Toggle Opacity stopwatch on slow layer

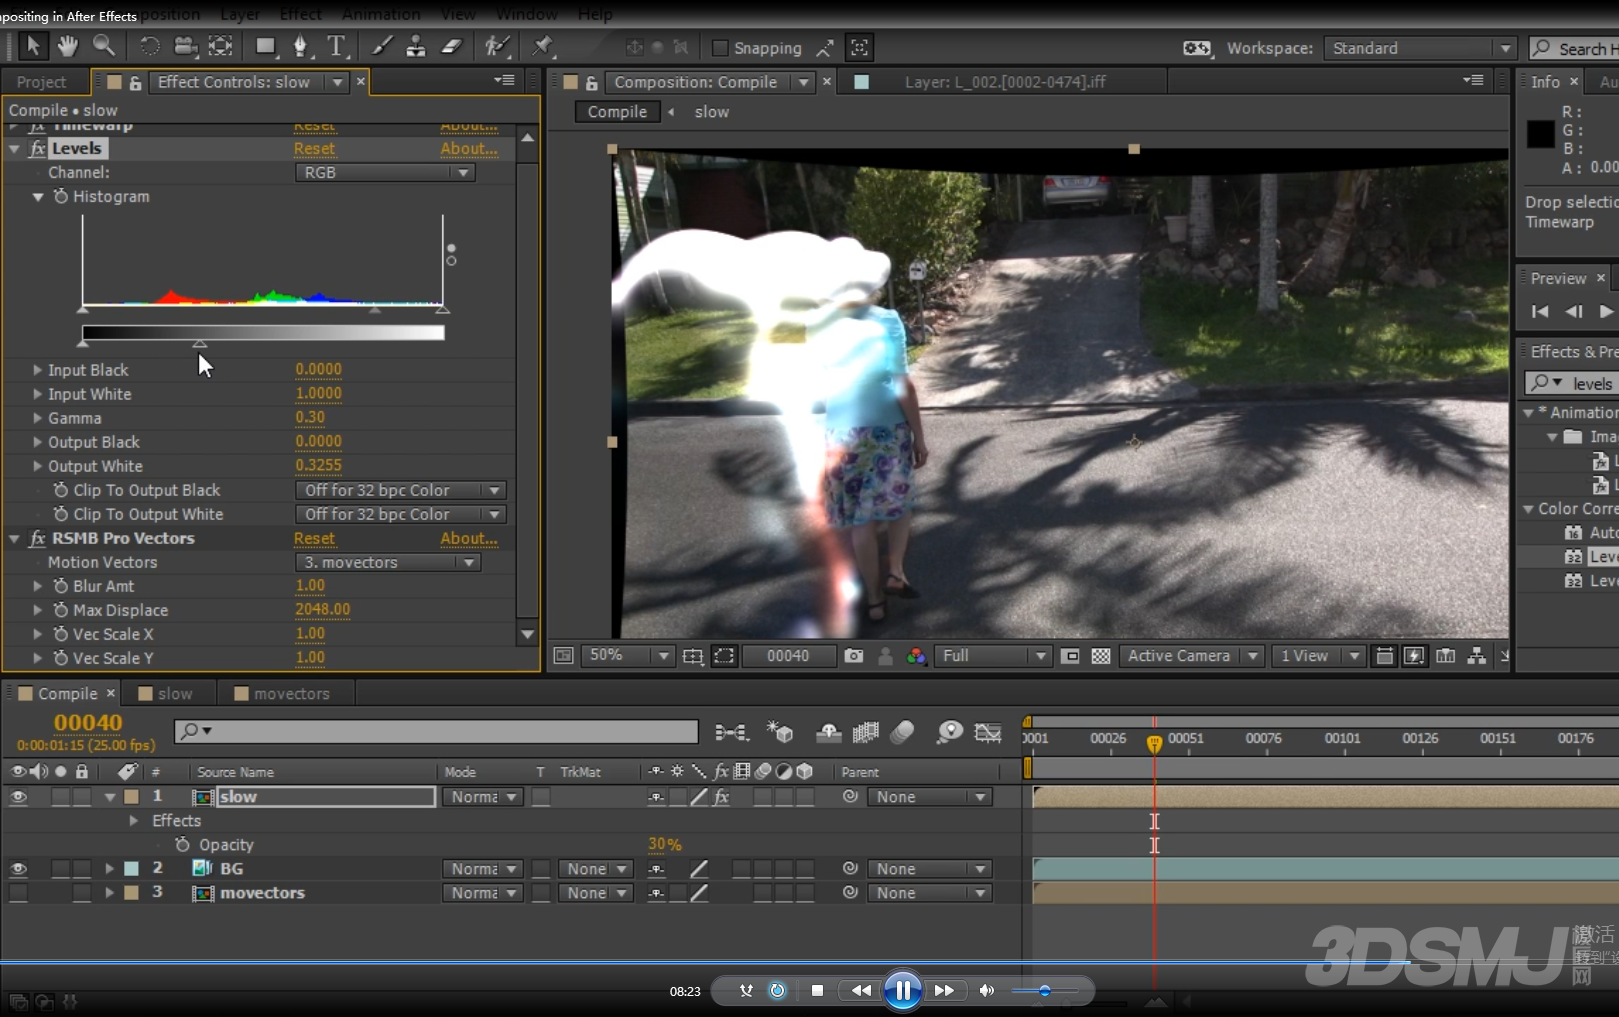click(182, 845)
